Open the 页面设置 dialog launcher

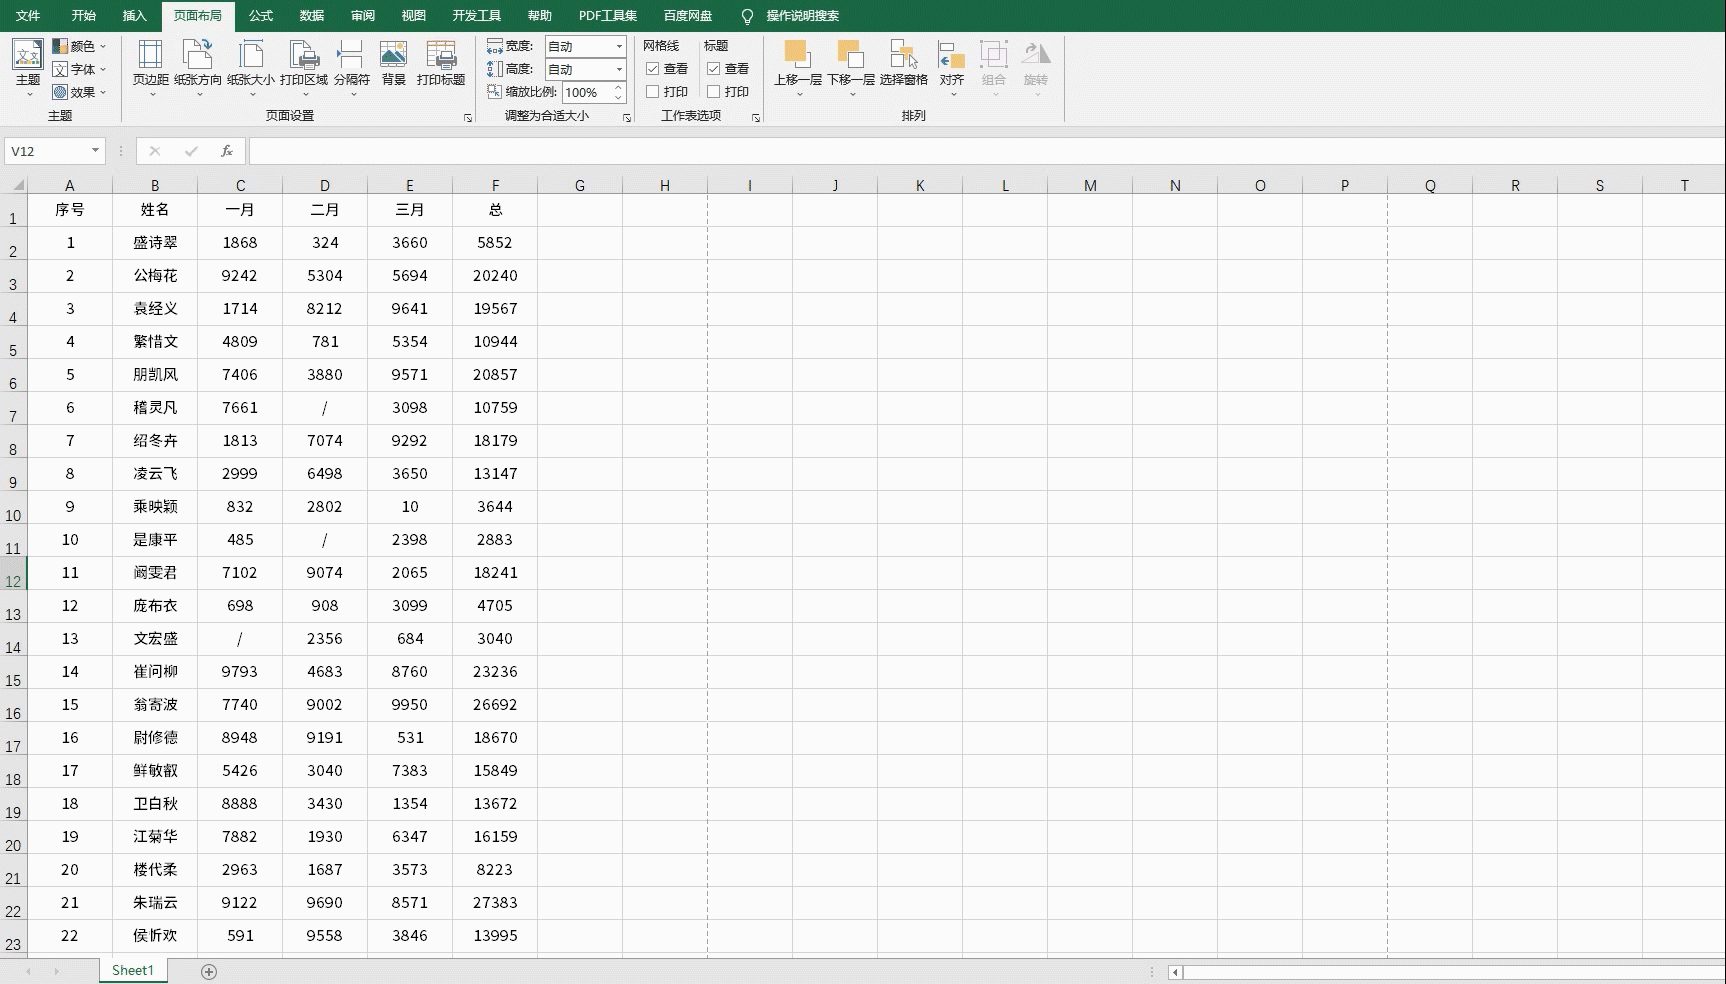click(x=468, y=118)
